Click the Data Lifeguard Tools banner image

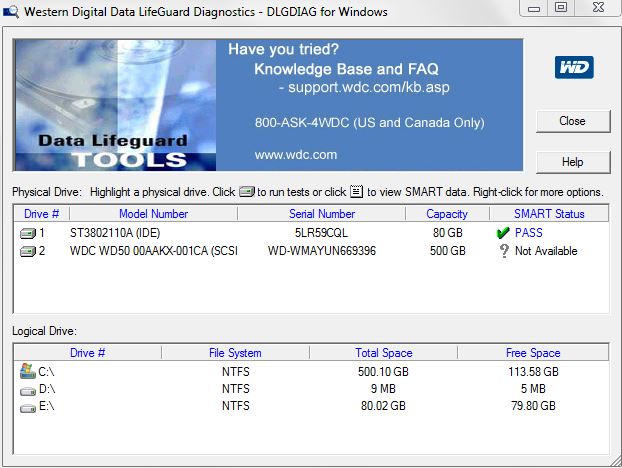[115, 105]
